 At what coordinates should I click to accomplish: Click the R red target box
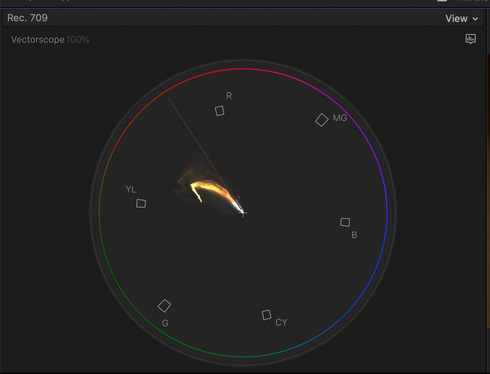tap(219, 111)
